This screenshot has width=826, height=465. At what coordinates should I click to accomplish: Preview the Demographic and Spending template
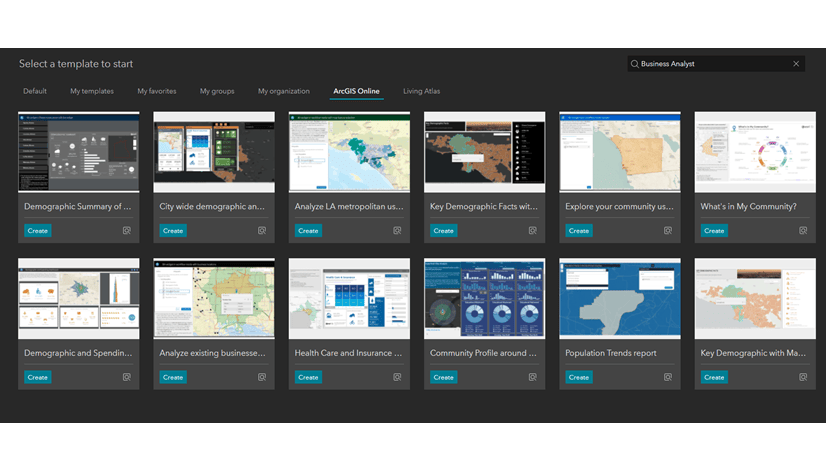click(126, 377)
